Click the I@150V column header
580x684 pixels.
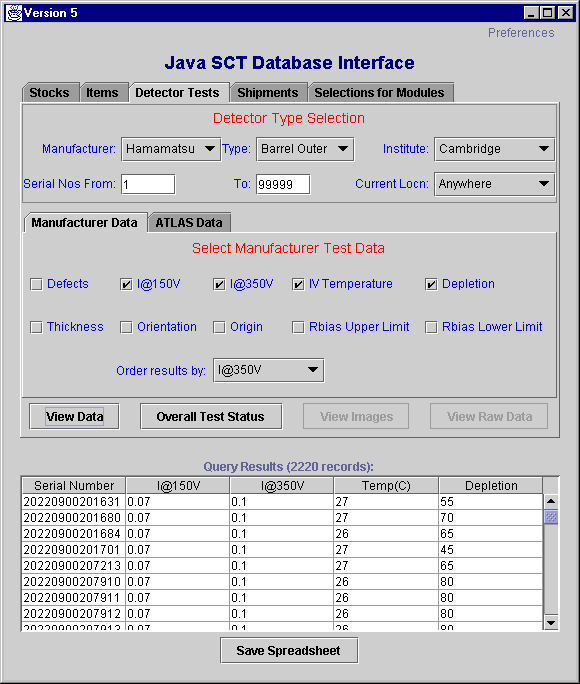(178, 486)
